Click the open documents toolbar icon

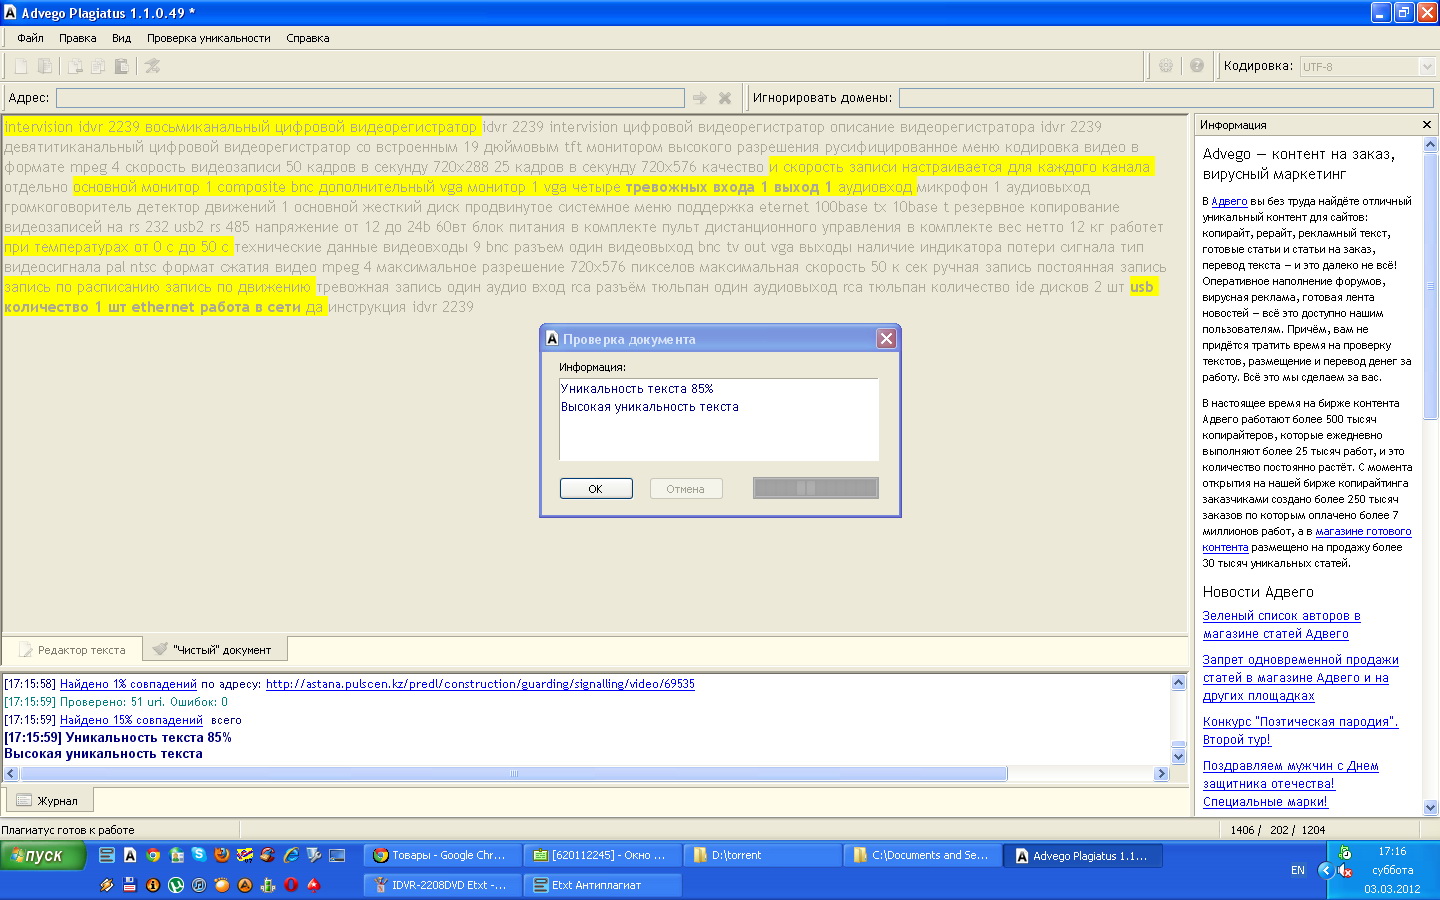pyautogui.click(x=45, y=66)
